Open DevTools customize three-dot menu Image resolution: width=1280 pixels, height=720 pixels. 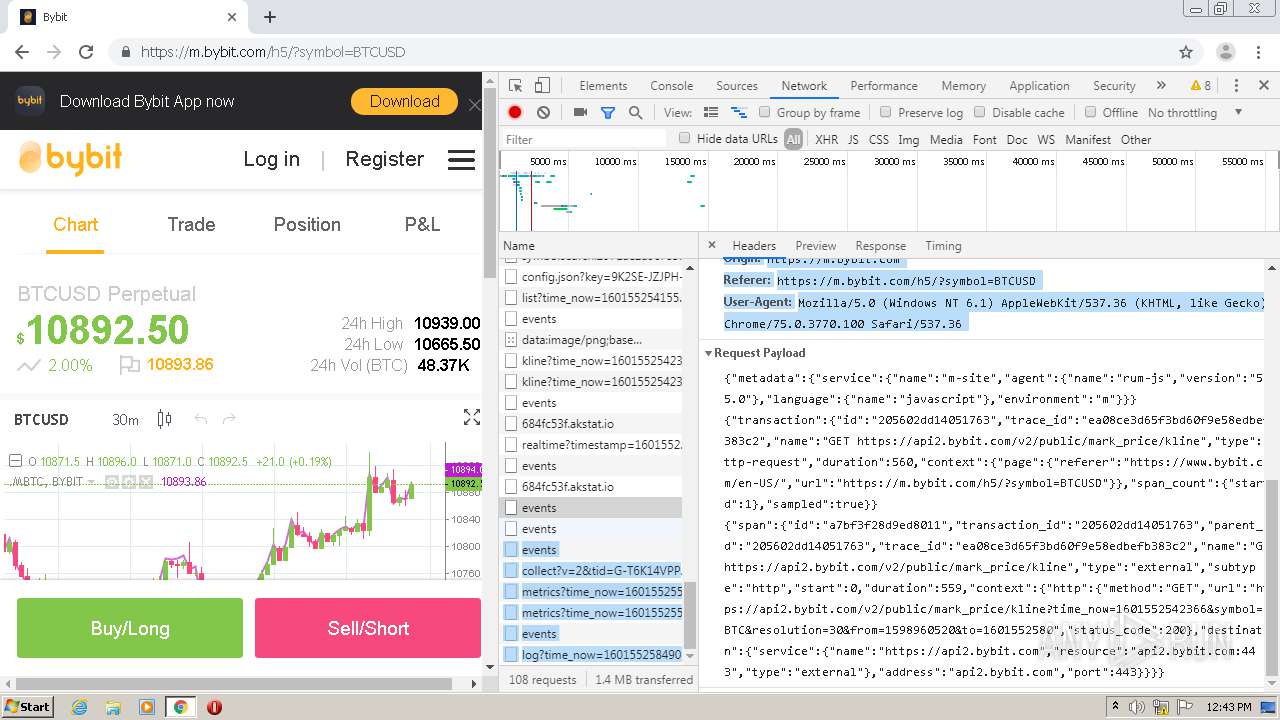pyautogui.click(x=1236, y=86)
